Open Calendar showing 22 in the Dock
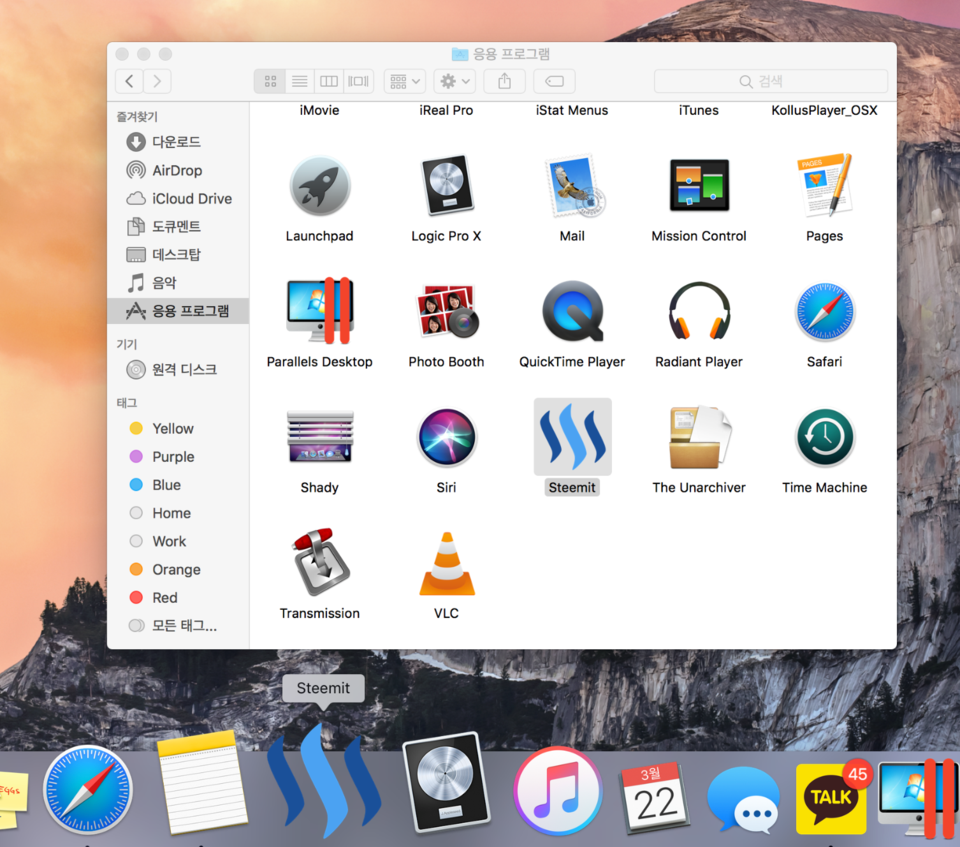 (x=654, y=798)
